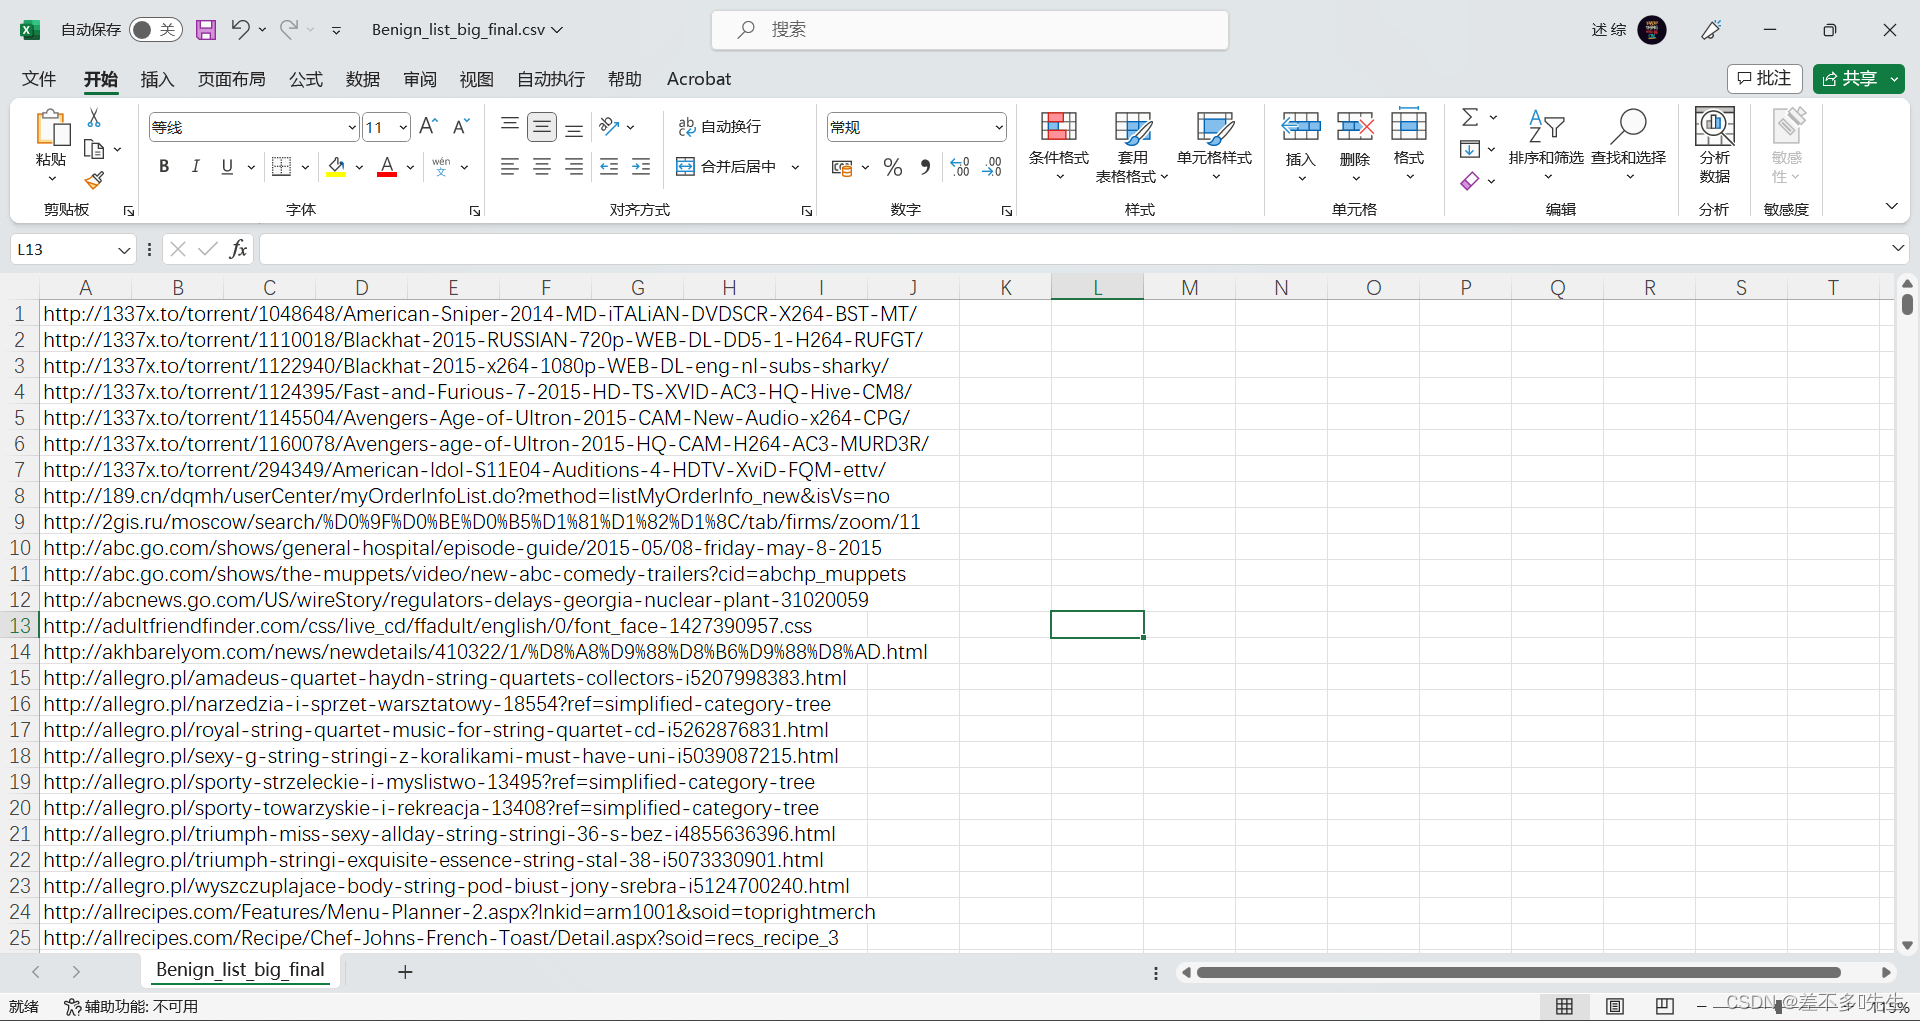
Task: Open Find and Select button
Action: tap(1628, 146)
